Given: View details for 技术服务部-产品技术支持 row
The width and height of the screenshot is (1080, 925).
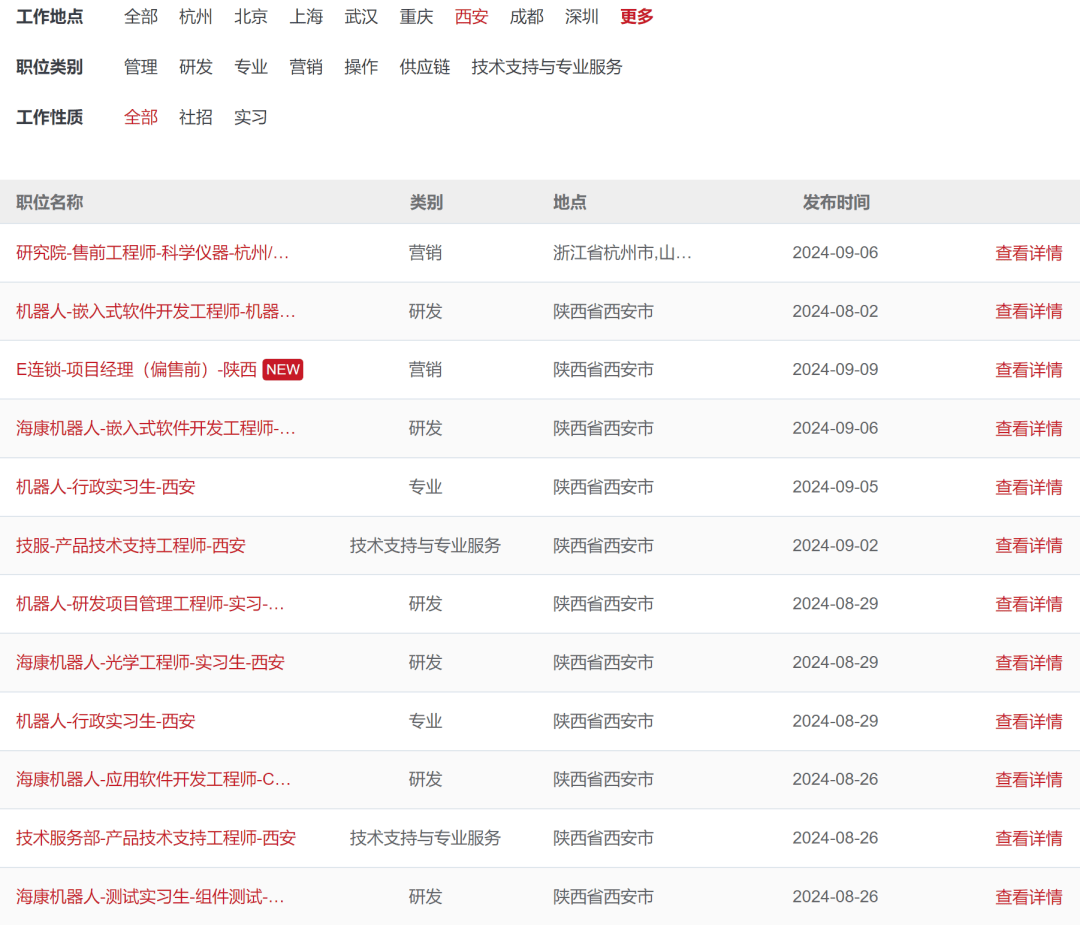Looking at the screenshot, I should (x=1028, y=838).
